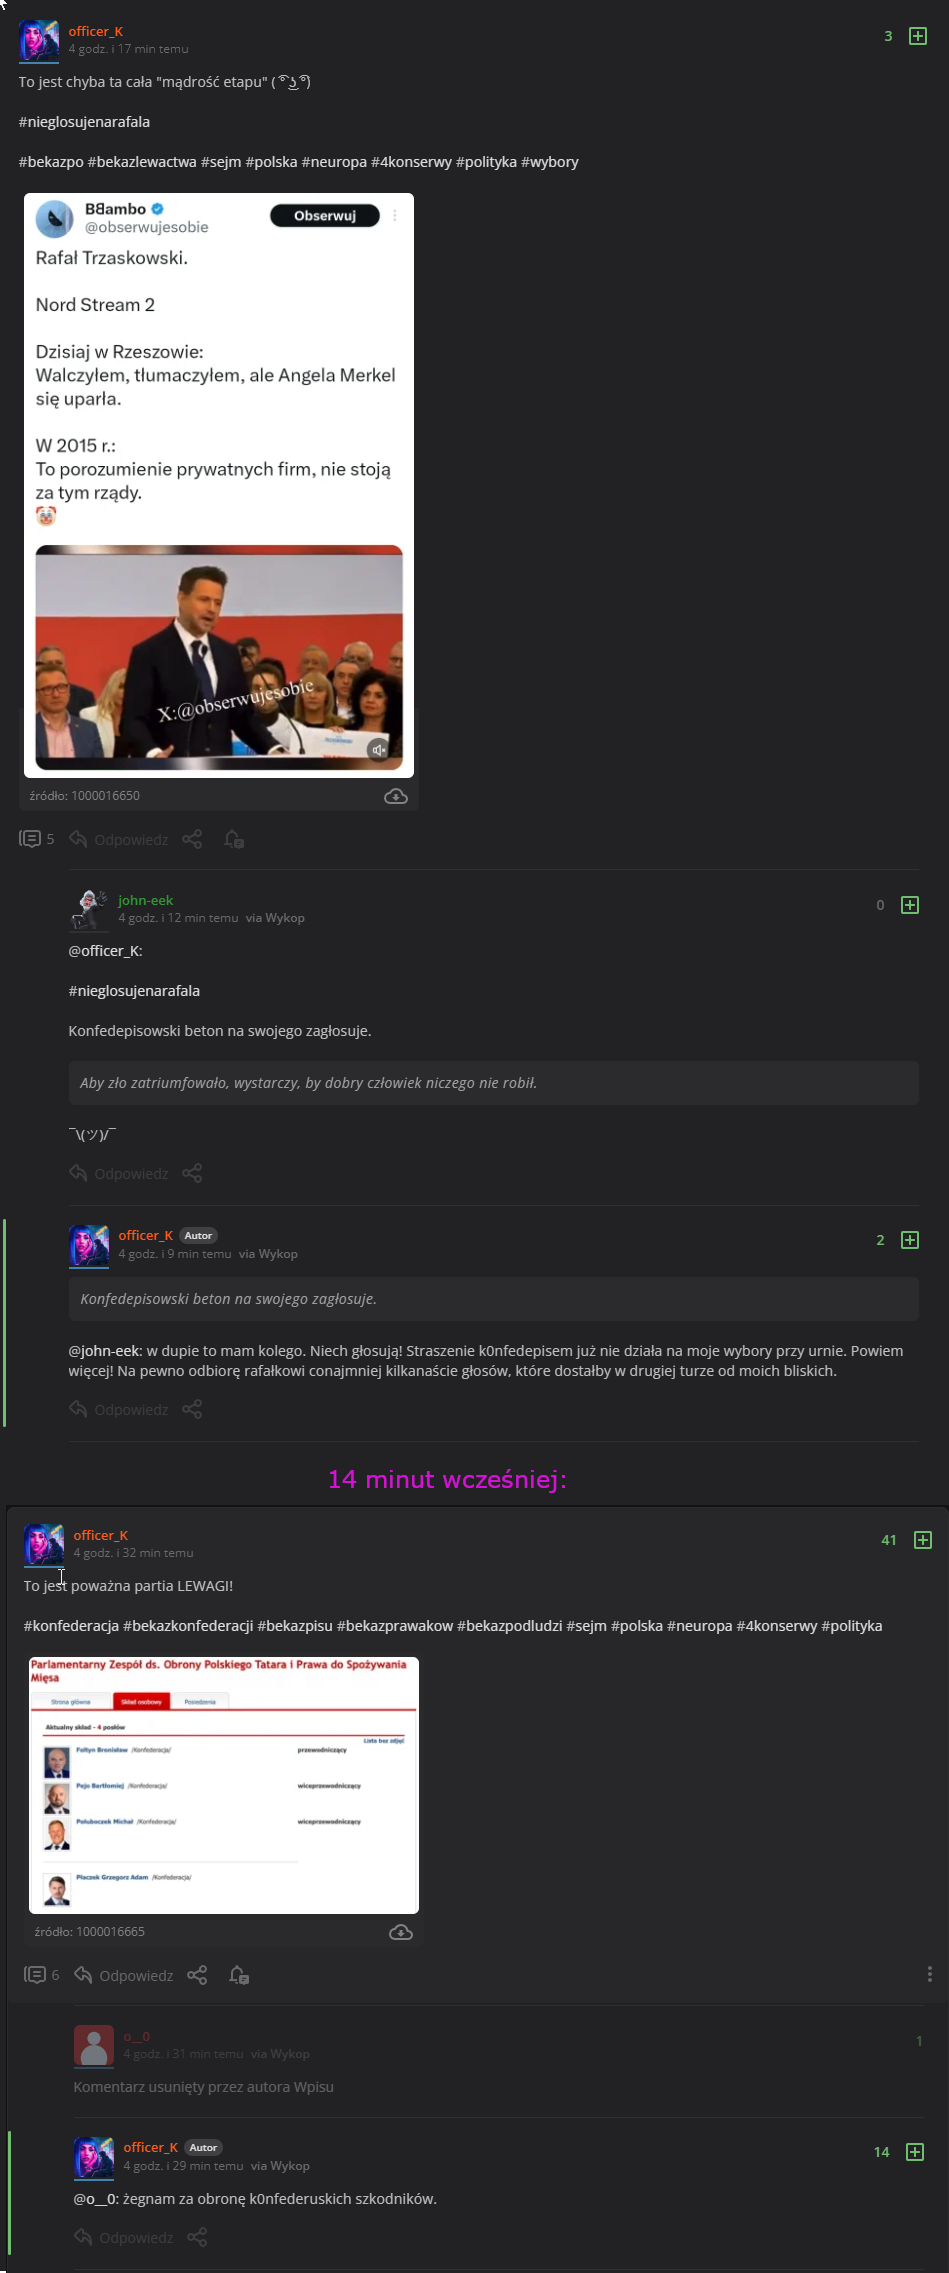Open the Trzaskowski video thumbnail
This screenshot has width=949, height=2273.
coord(219,657)
